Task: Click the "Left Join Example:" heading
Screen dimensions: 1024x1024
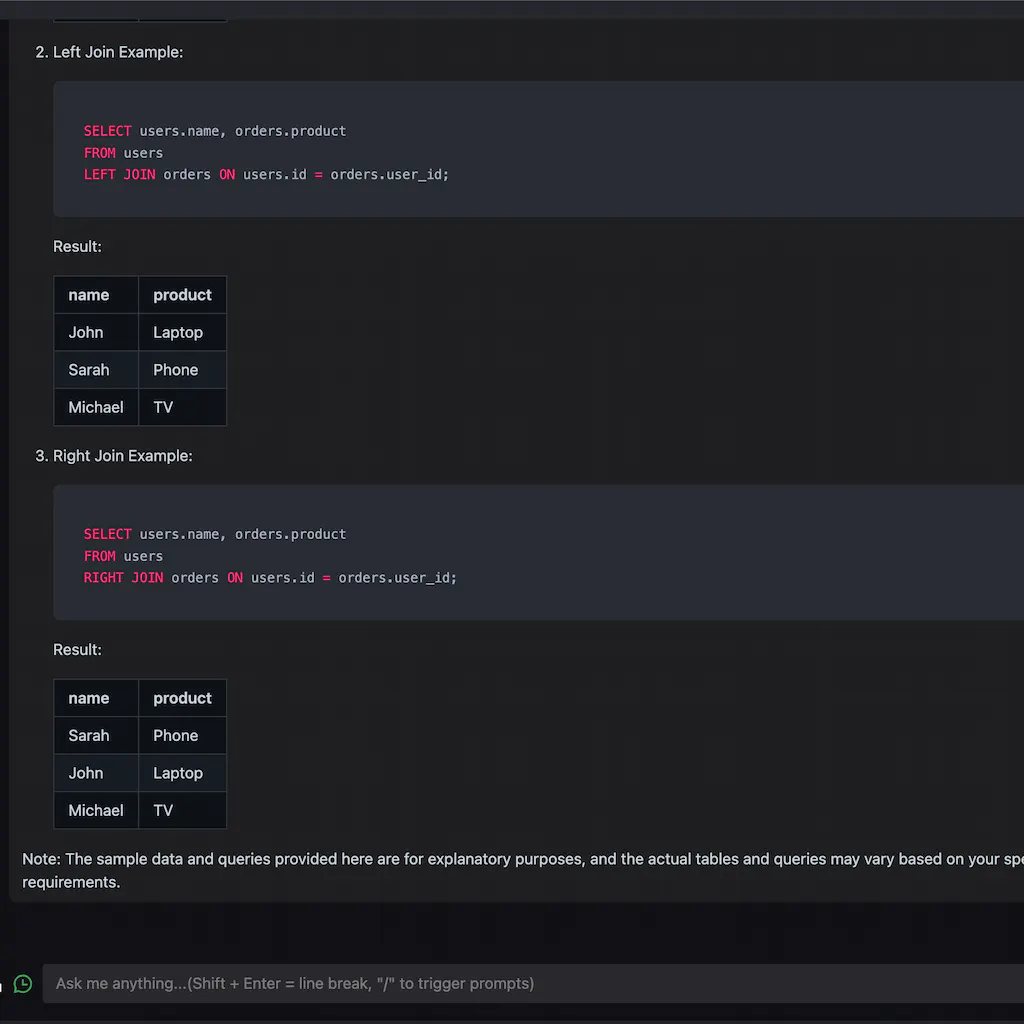Action: [x=118, y=52]
